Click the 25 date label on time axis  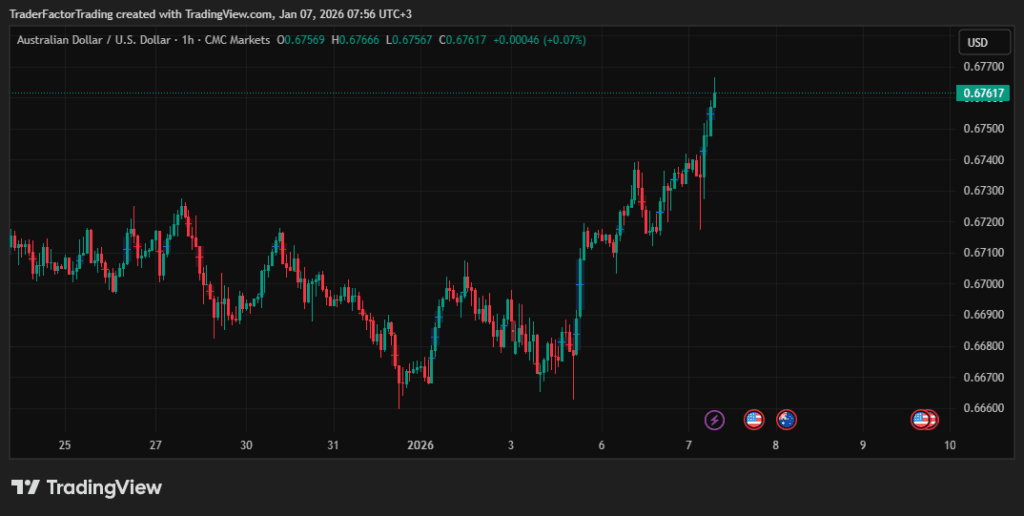click(x=64, y=445)
